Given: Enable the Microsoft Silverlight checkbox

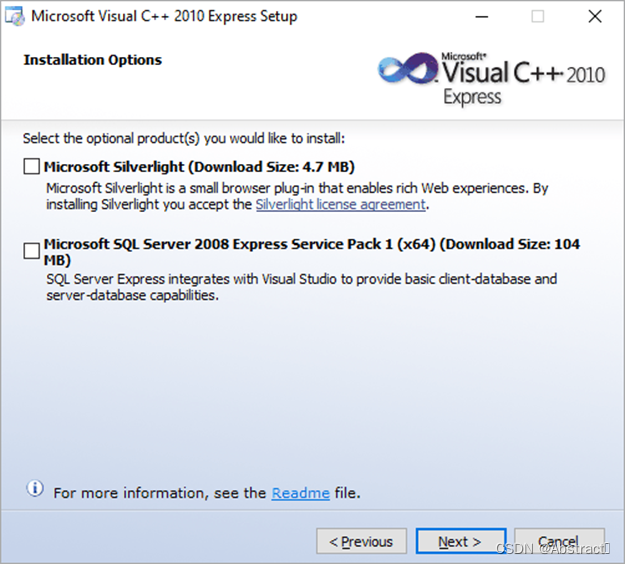Looking at the screenshot, I should click(x=32, y=167).
